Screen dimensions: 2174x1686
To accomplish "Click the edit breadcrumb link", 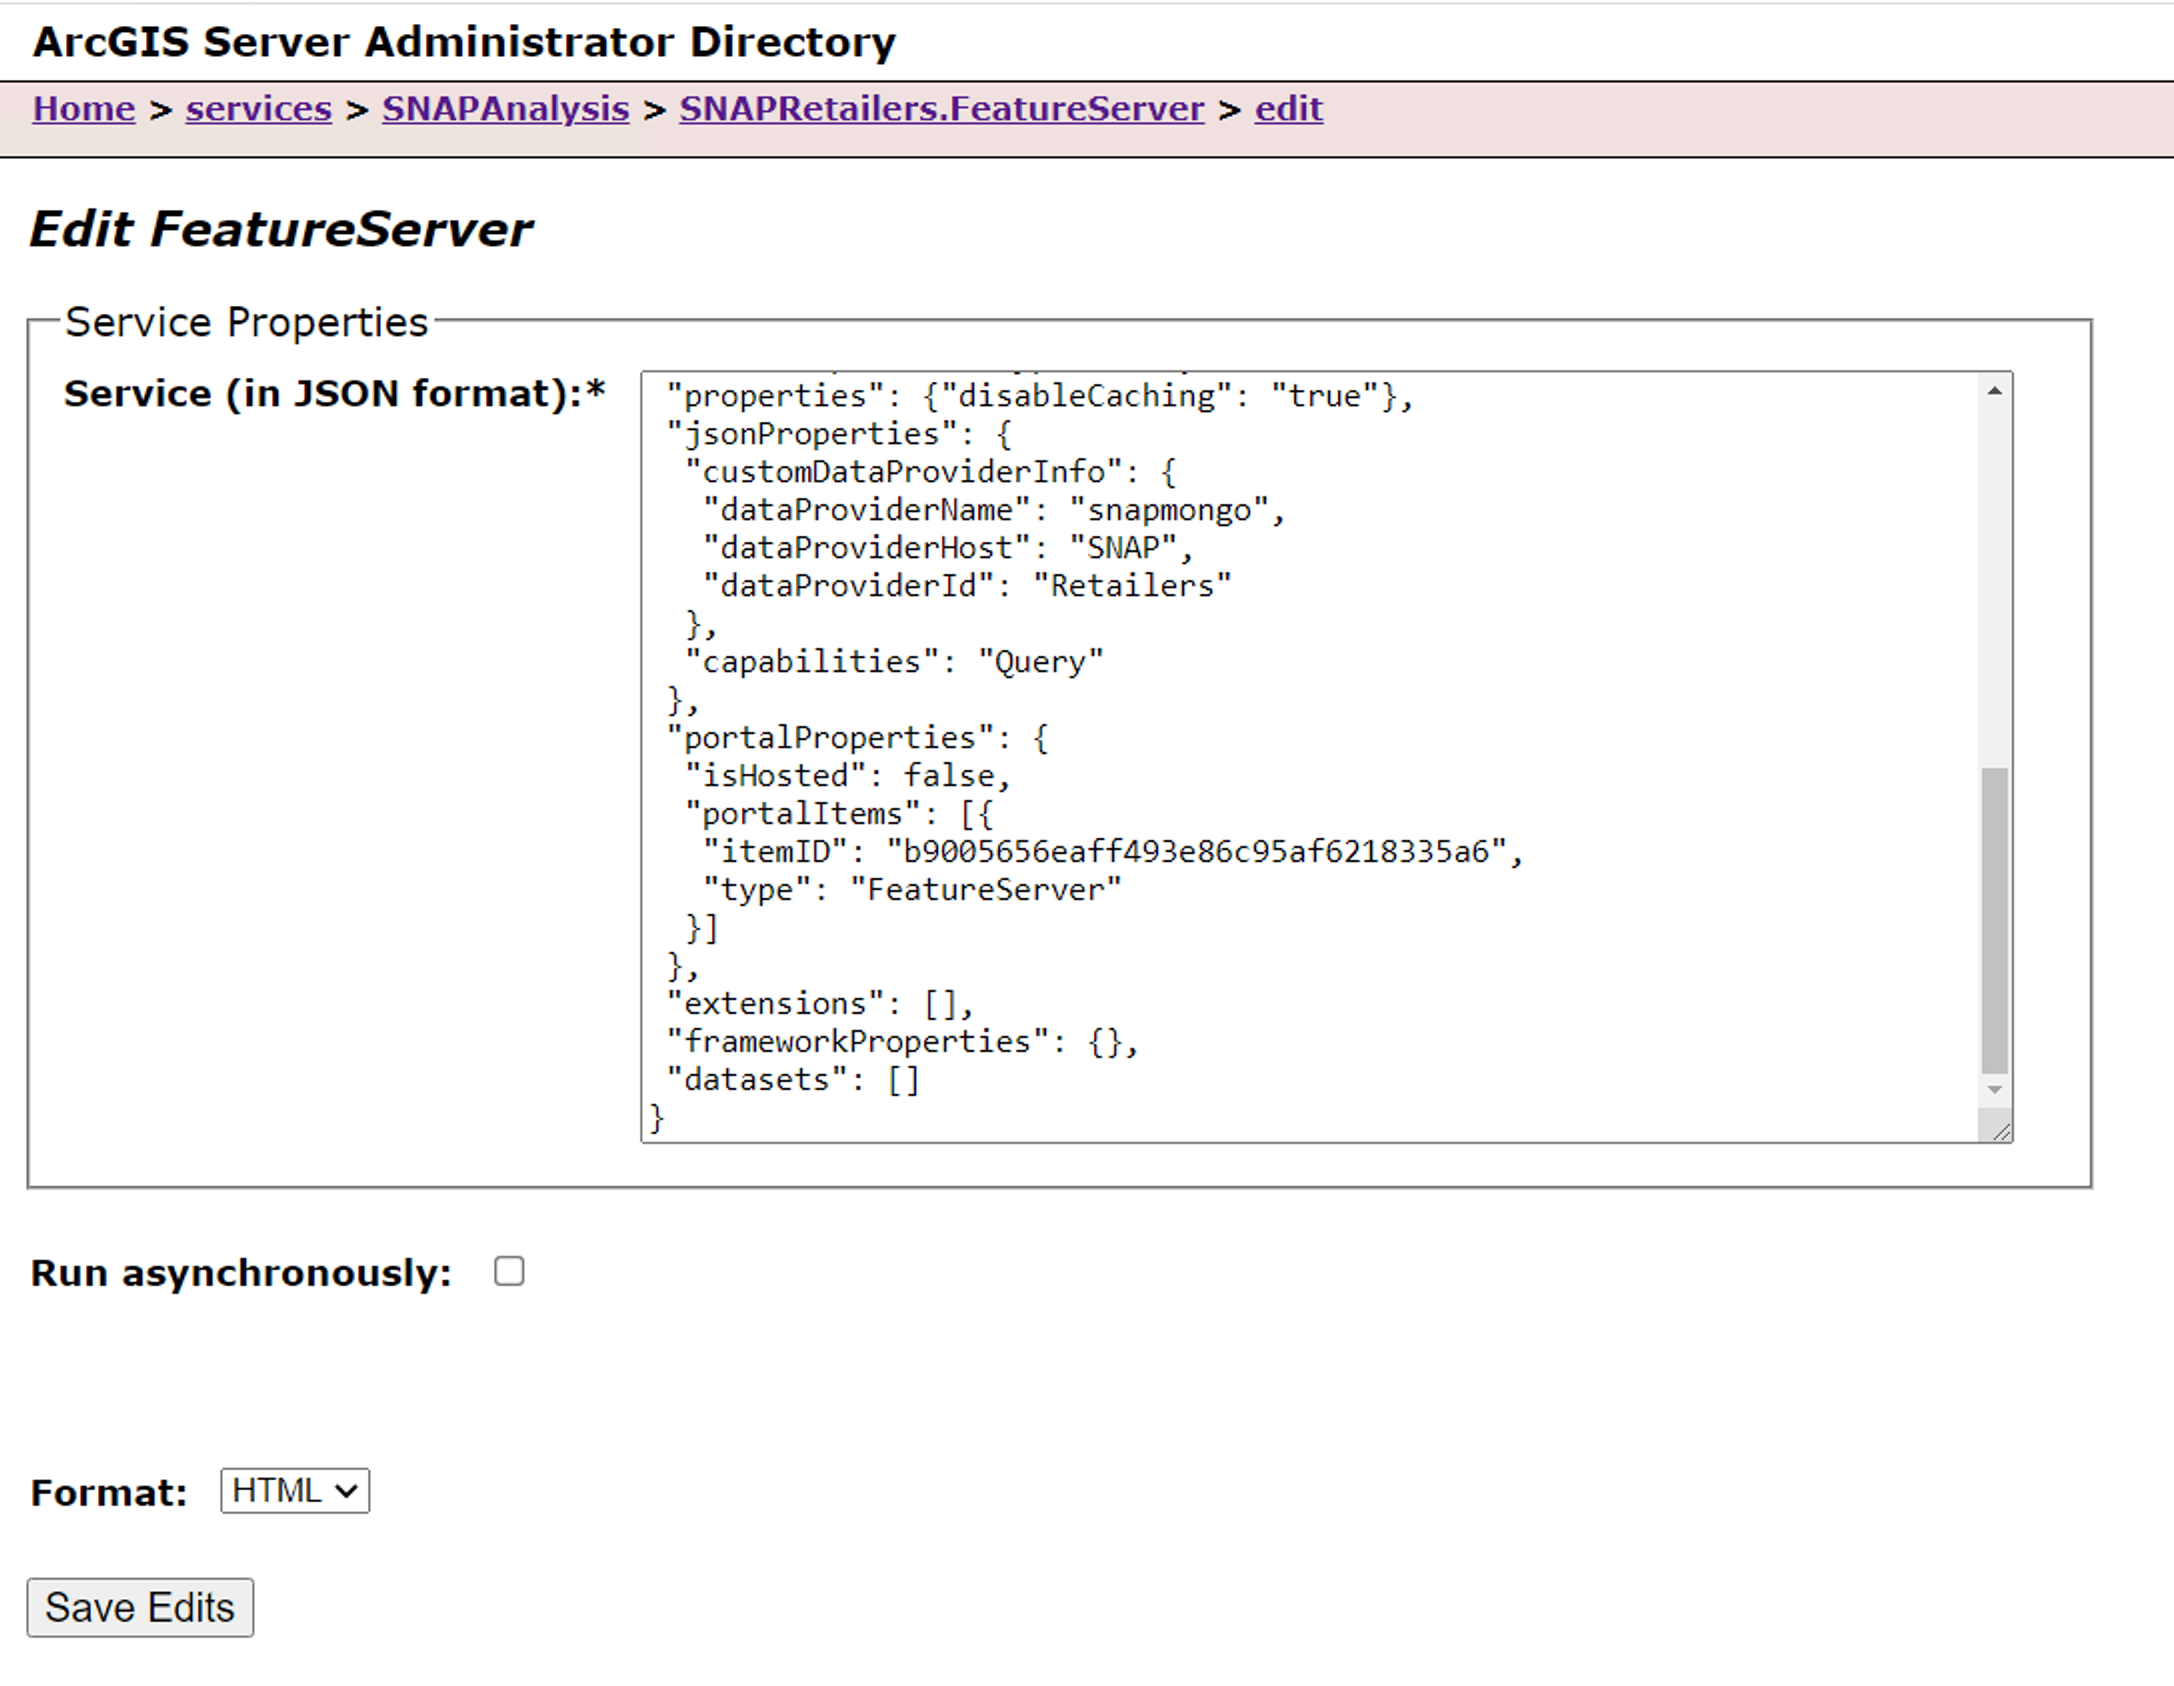I will (1288, 108).
